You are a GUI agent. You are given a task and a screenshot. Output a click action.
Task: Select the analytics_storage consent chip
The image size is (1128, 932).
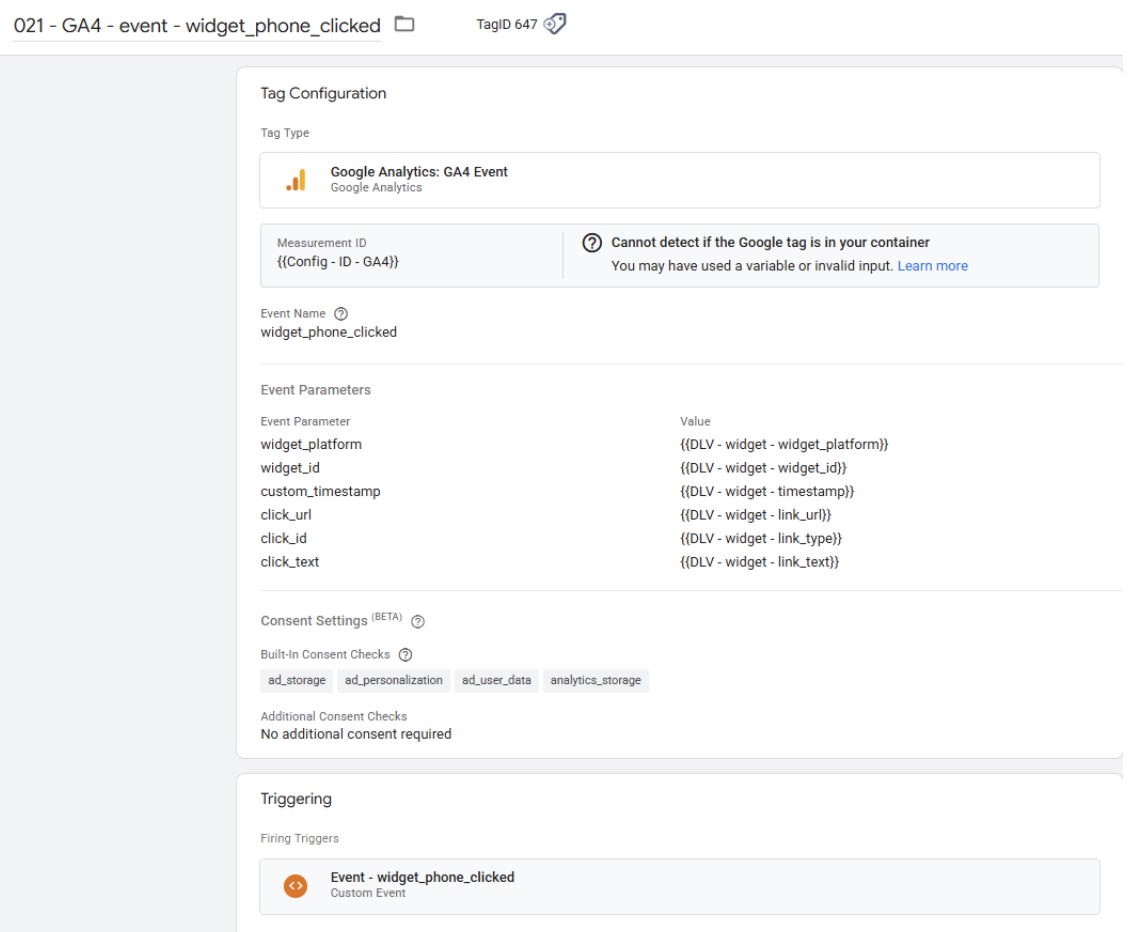[x=597, y=680]
